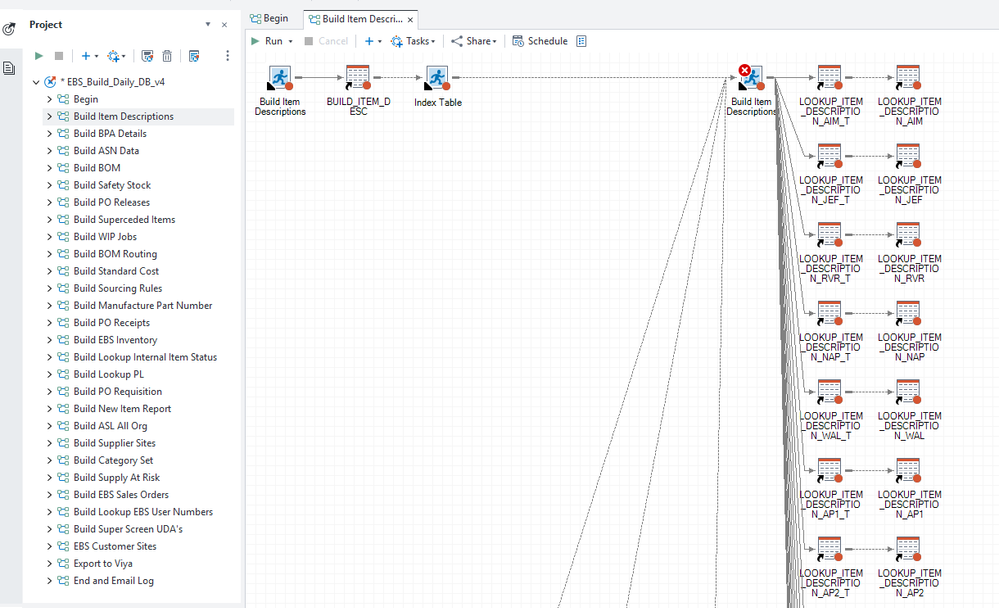Select the BUILD_ITEM_DESC table node

358,78
